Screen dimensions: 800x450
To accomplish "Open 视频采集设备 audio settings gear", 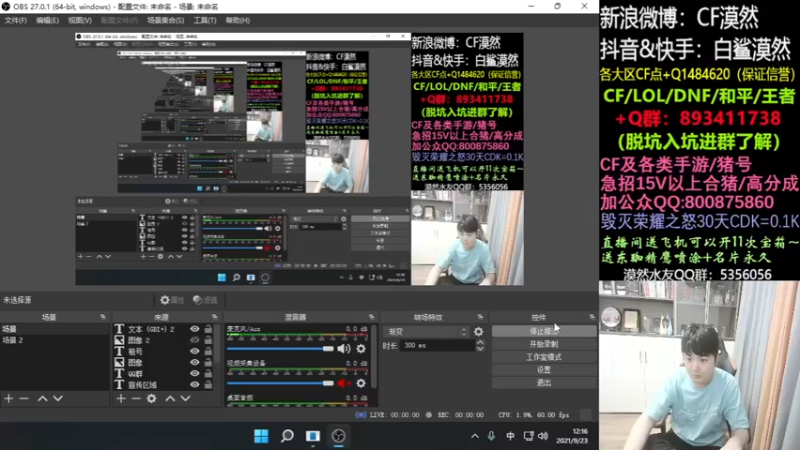I will coord(361,383).
